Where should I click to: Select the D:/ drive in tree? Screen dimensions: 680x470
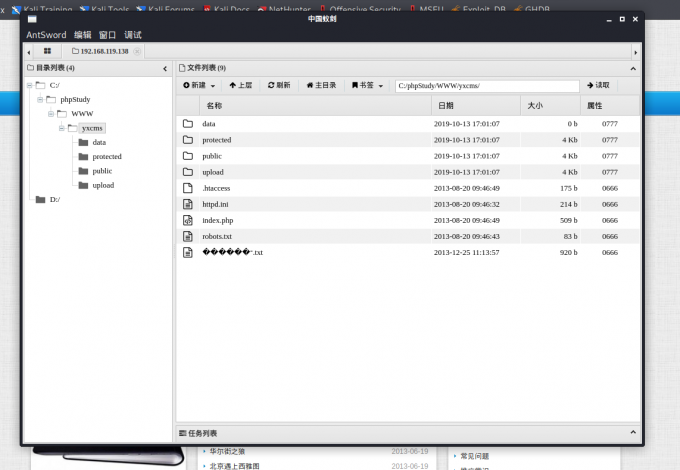55,200
